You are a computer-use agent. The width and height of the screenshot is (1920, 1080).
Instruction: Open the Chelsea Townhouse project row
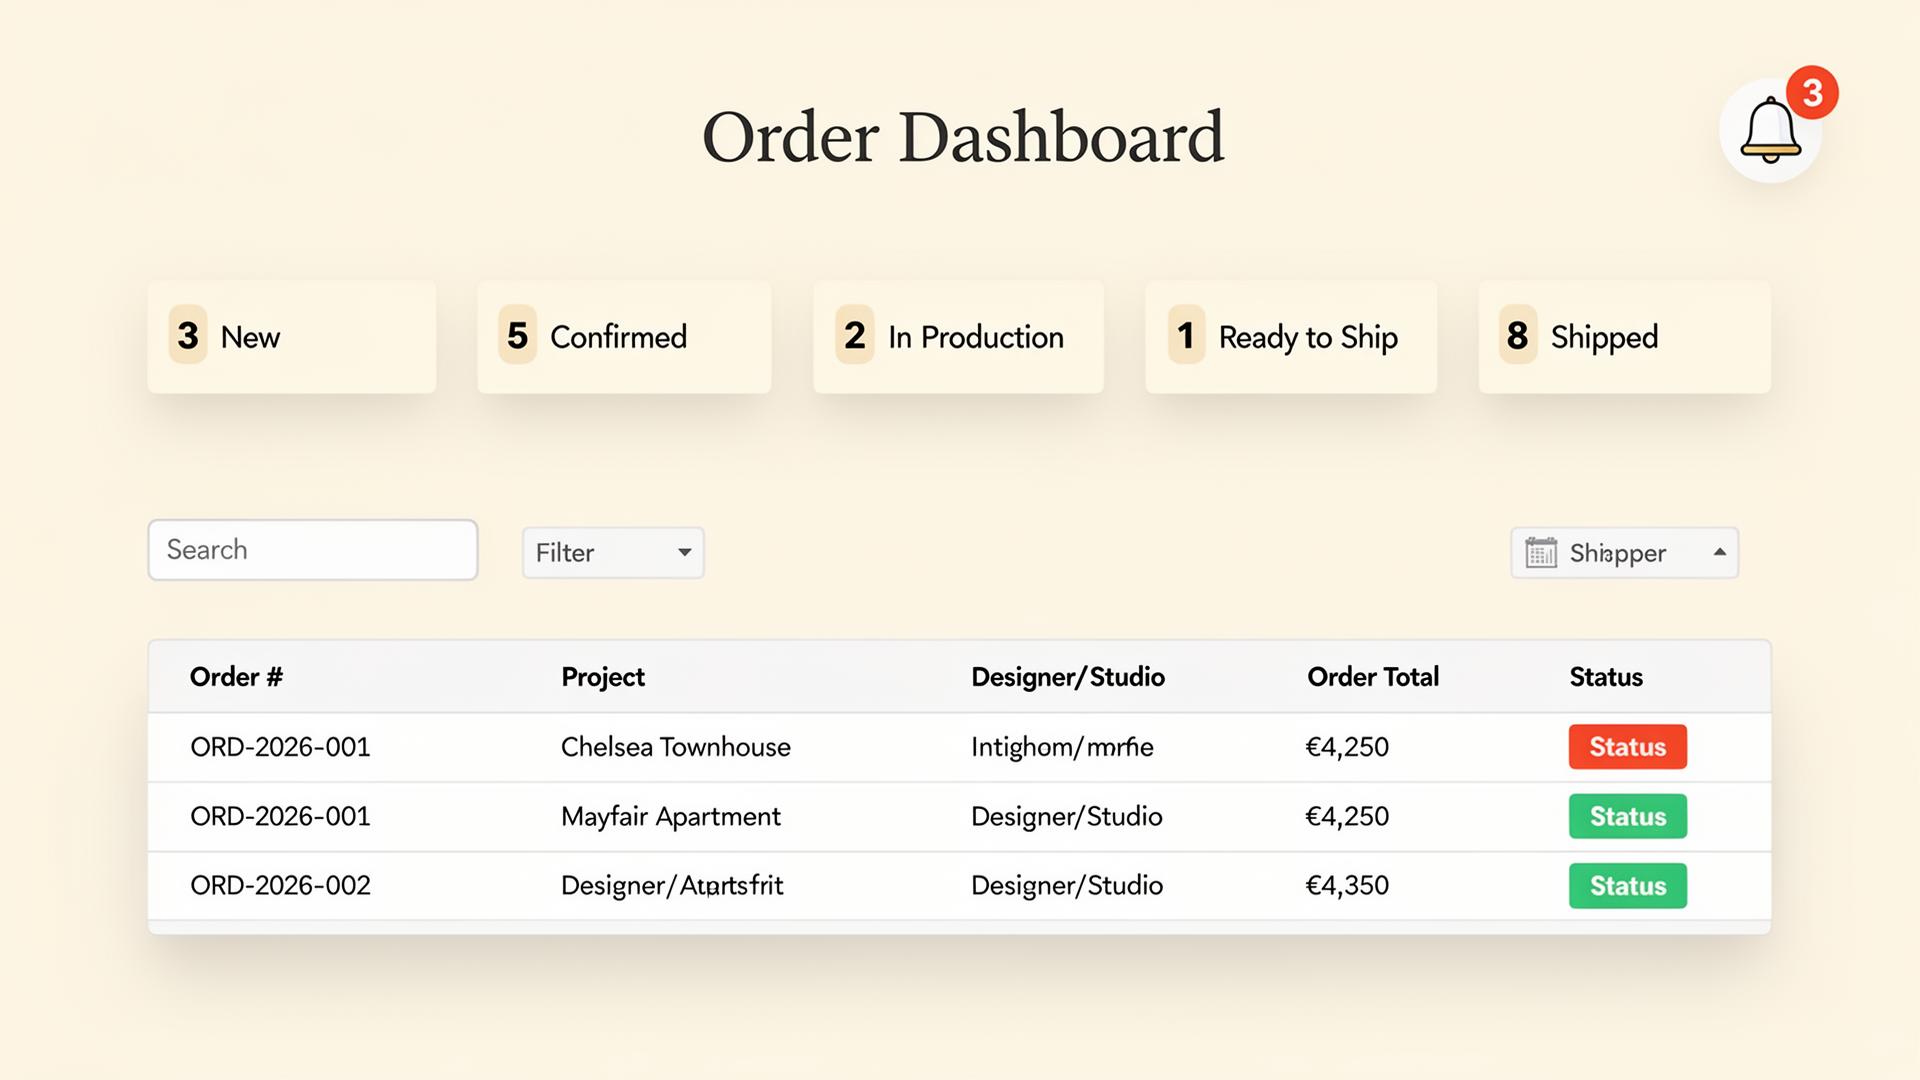(675, 747)
